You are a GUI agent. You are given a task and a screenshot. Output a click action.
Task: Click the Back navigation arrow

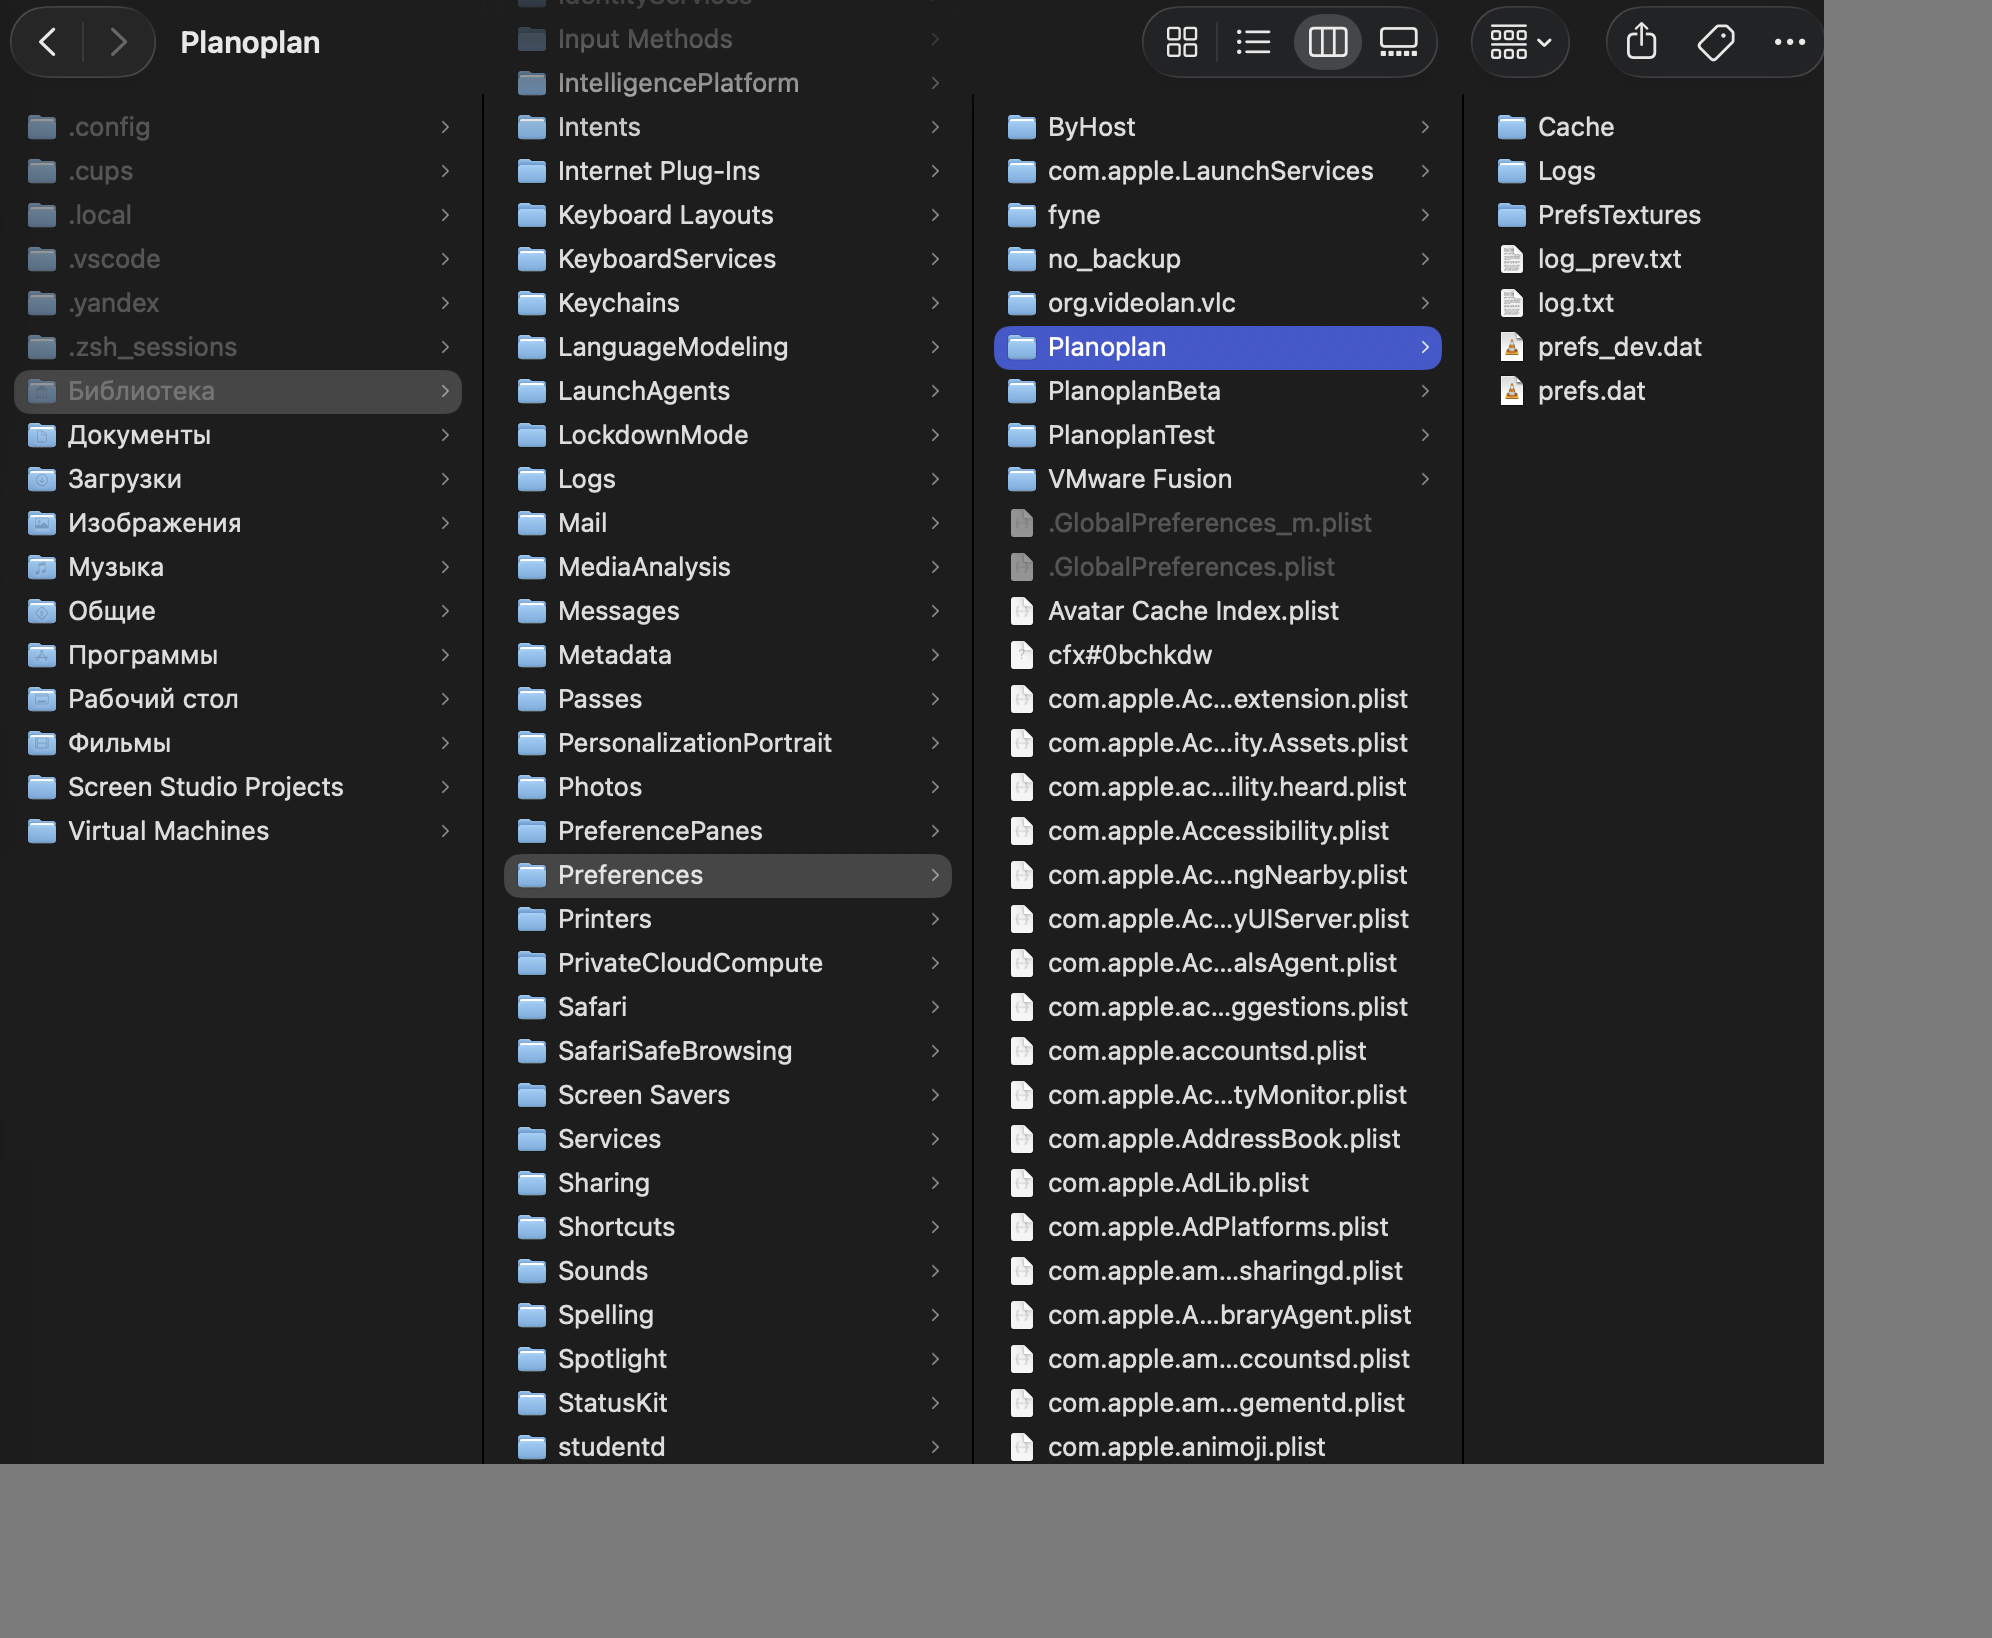coord(48,42)
